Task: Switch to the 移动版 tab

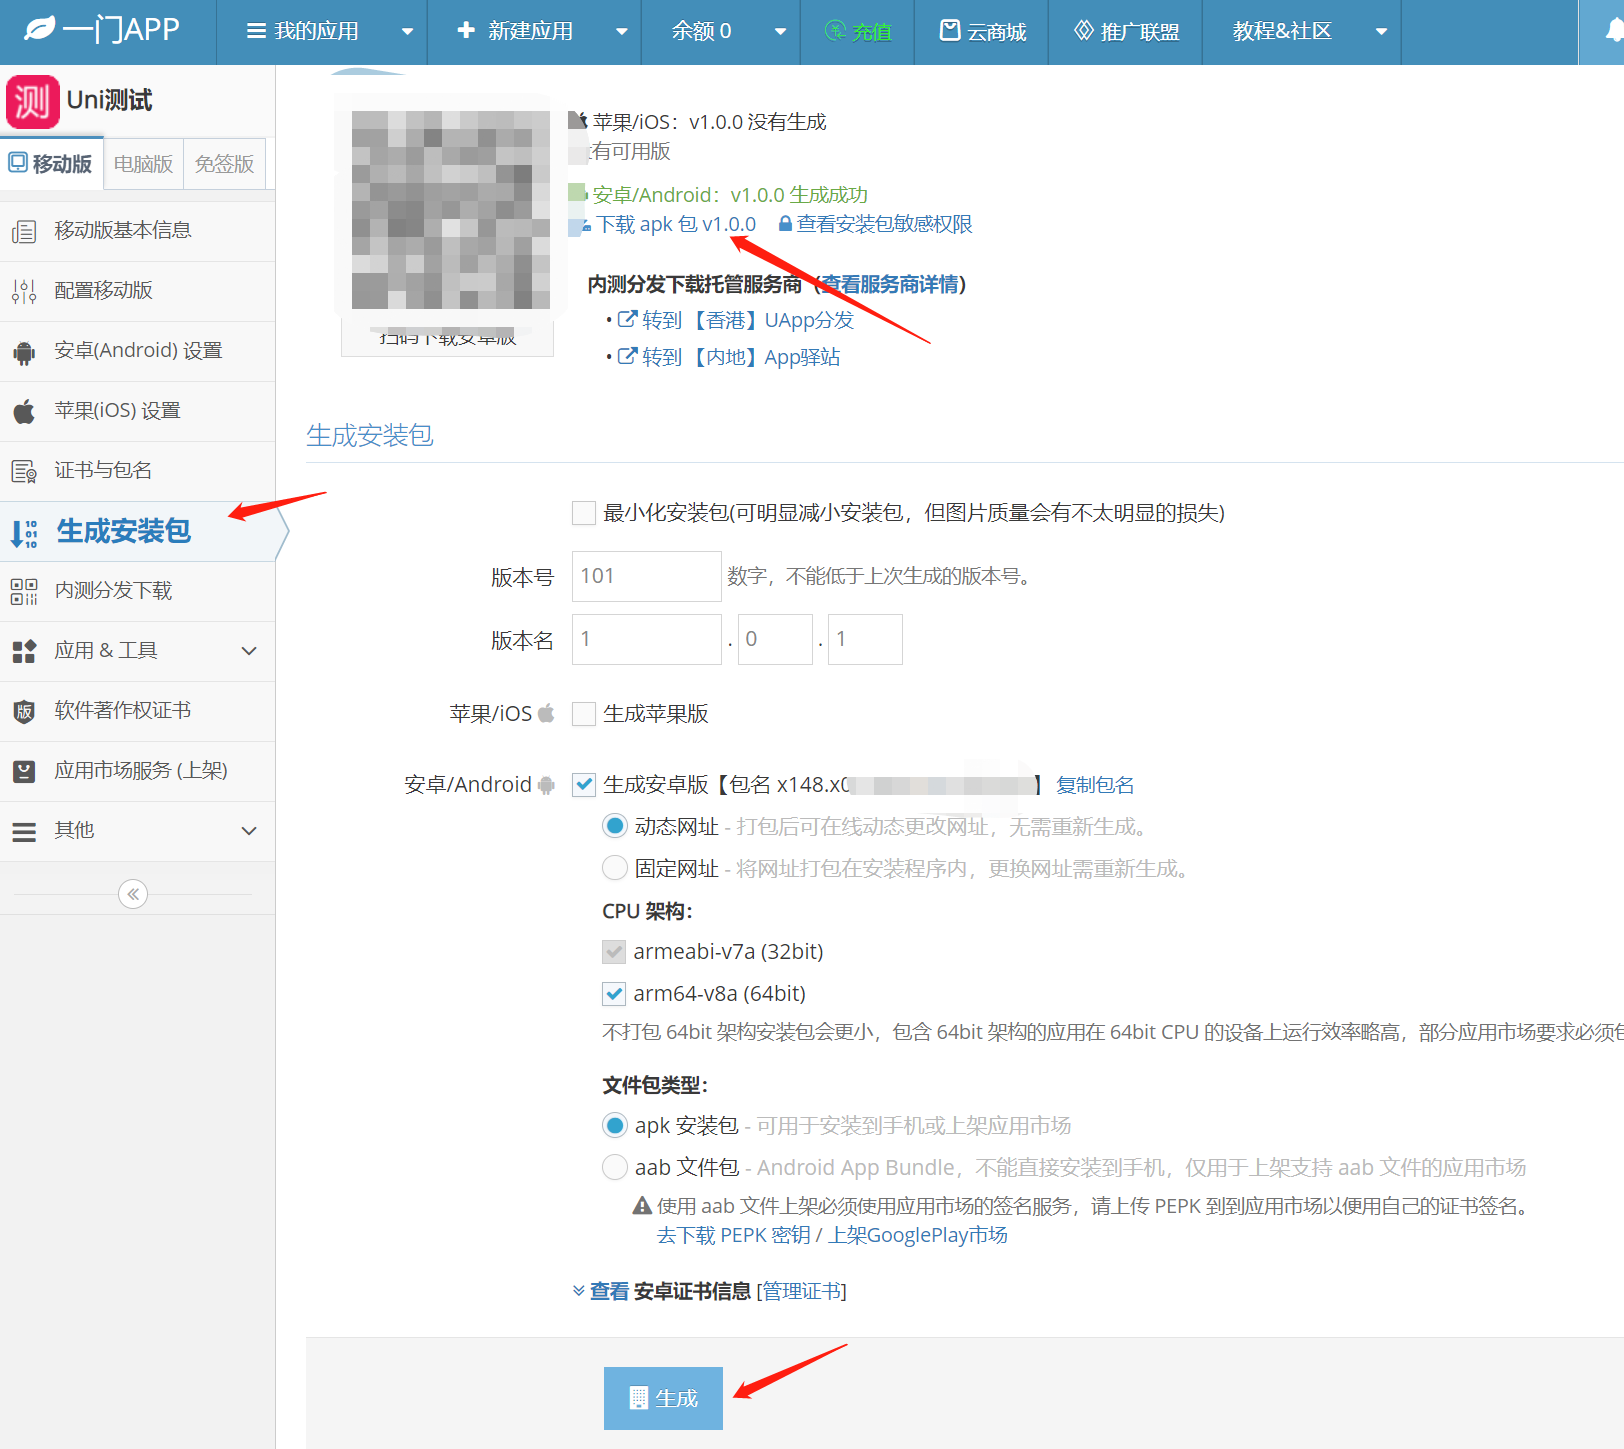Action: pyautogui.click(x=51, y=163)
